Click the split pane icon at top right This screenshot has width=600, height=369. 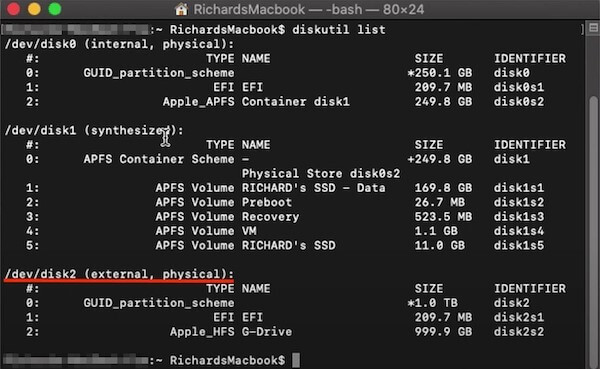pyautogui.click(x=593, y=28)
